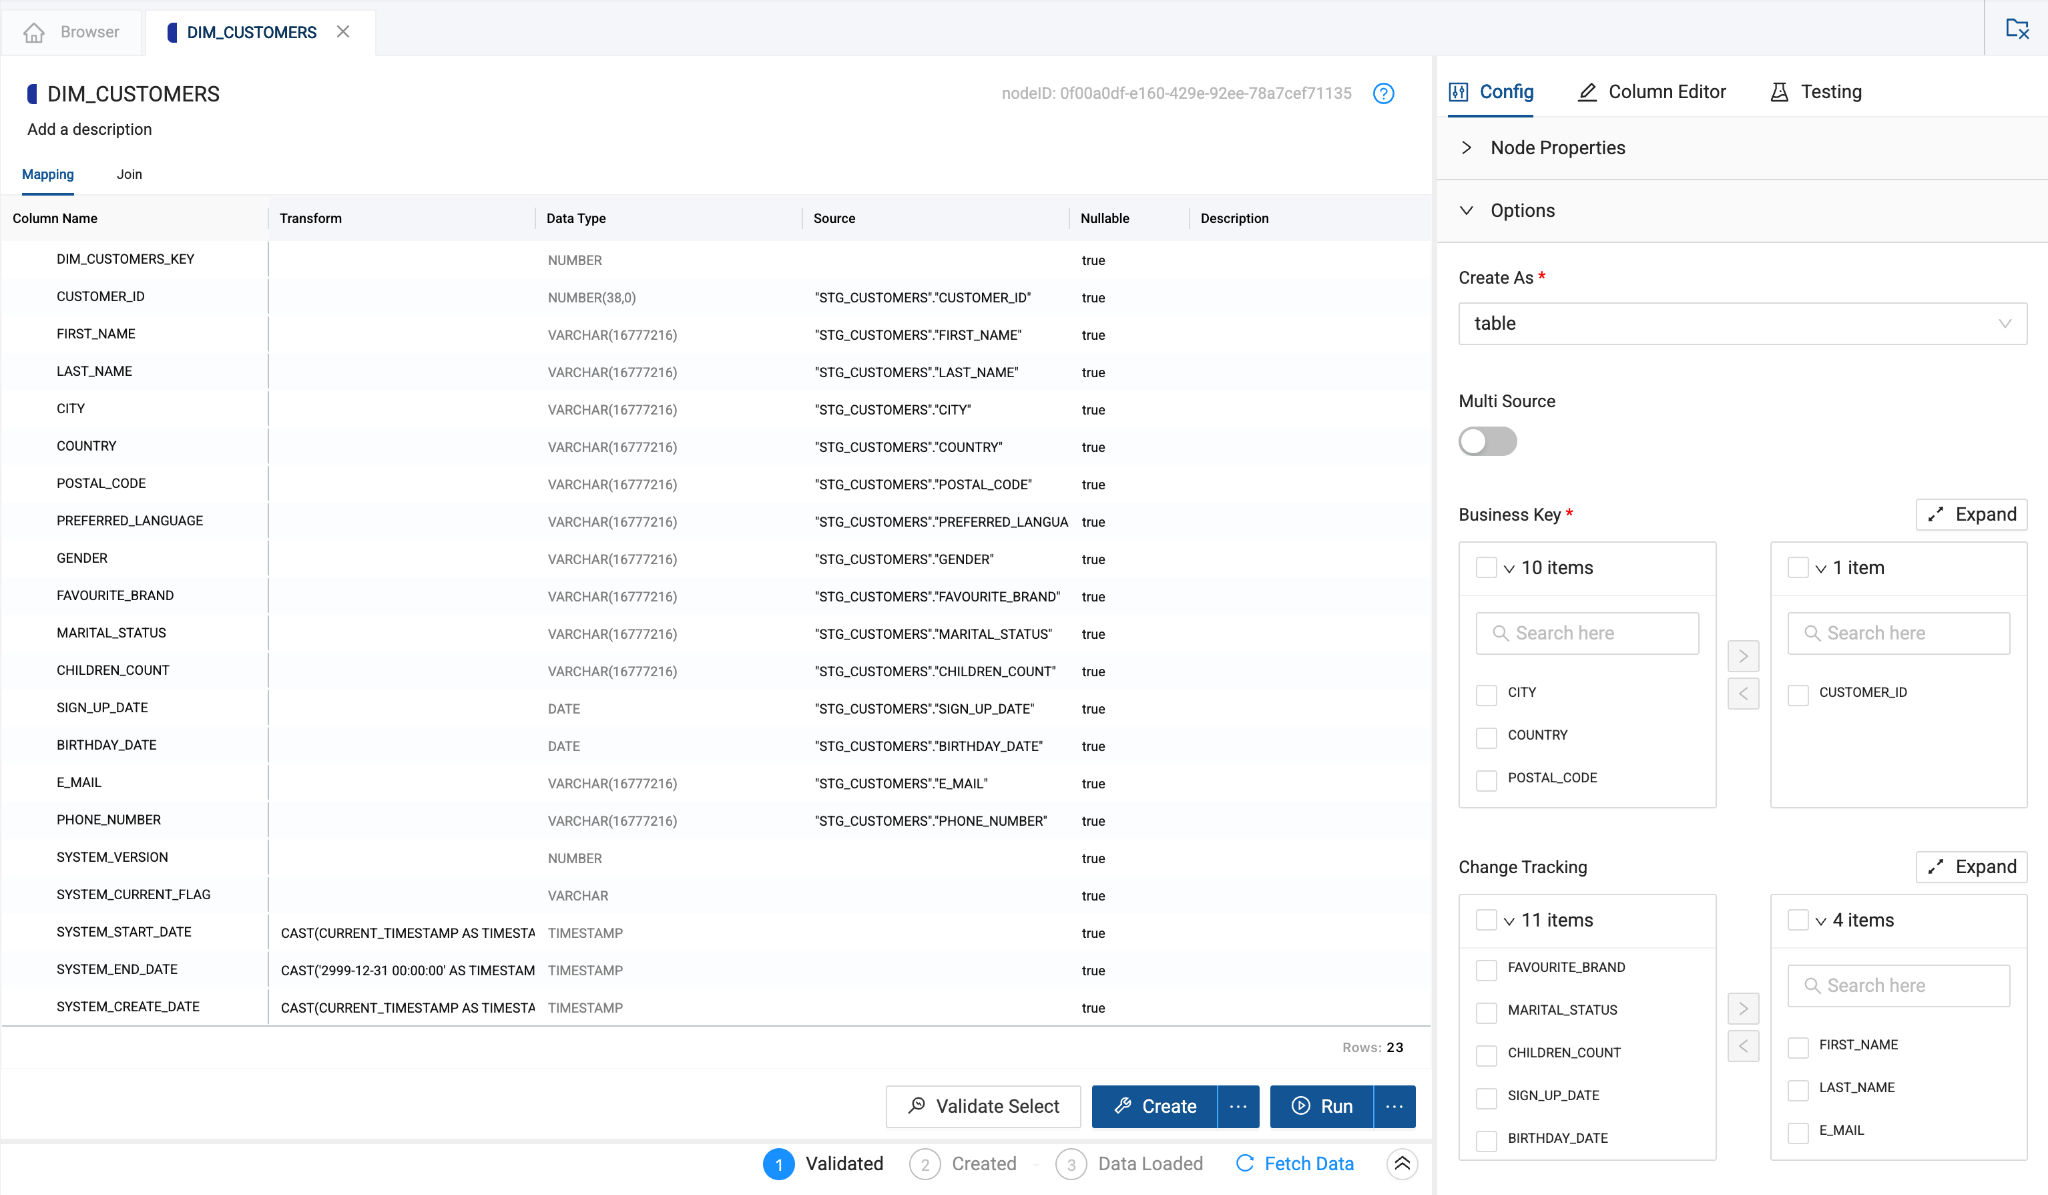Click the Business Key move-right arrow

pos(1743,656)
